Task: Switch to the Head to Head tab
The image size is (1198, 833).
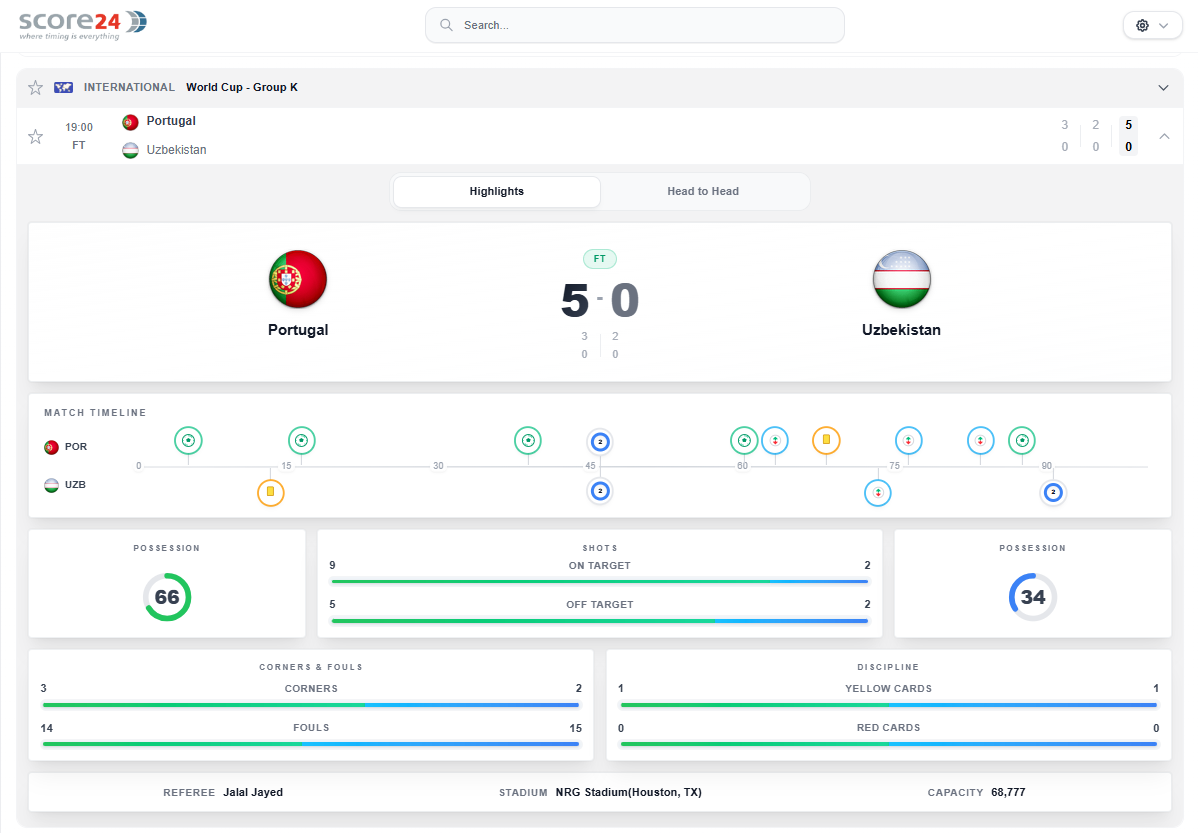Action: (x=703, y=191)
